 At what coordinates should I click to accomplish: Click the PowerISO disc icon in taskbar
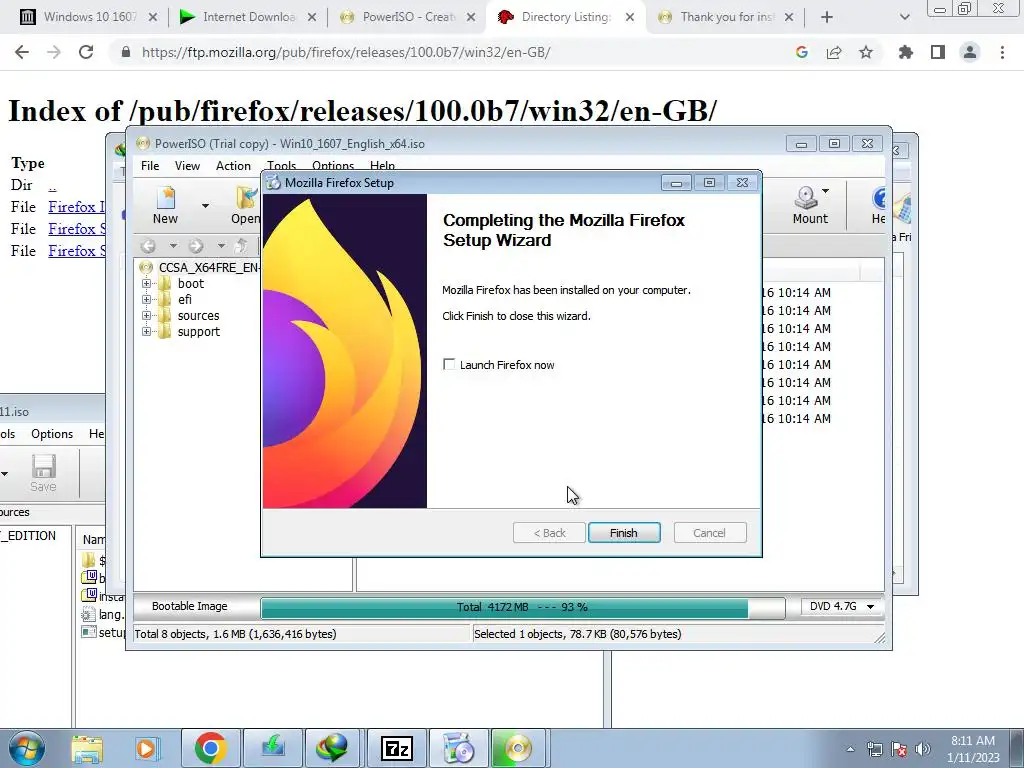click(517, 748)
